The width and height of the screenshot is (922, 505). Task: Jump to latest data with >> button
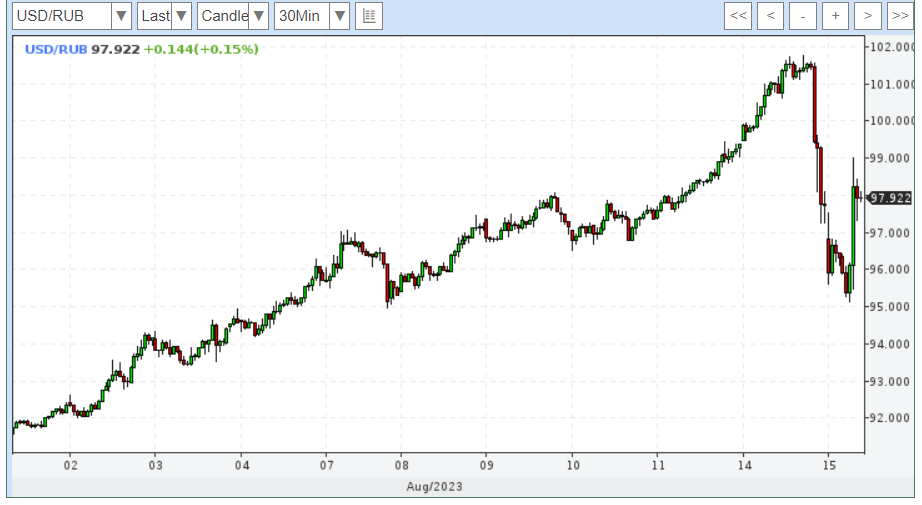(900, 16)
